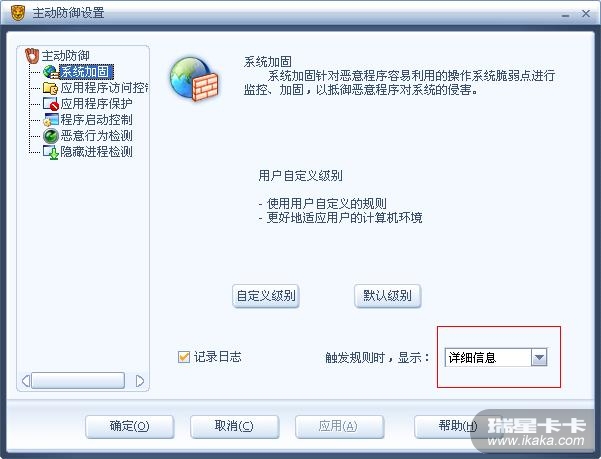Click the 详细信息 combo box field
This screenshot has width=601, height=459.
[496, 357]
